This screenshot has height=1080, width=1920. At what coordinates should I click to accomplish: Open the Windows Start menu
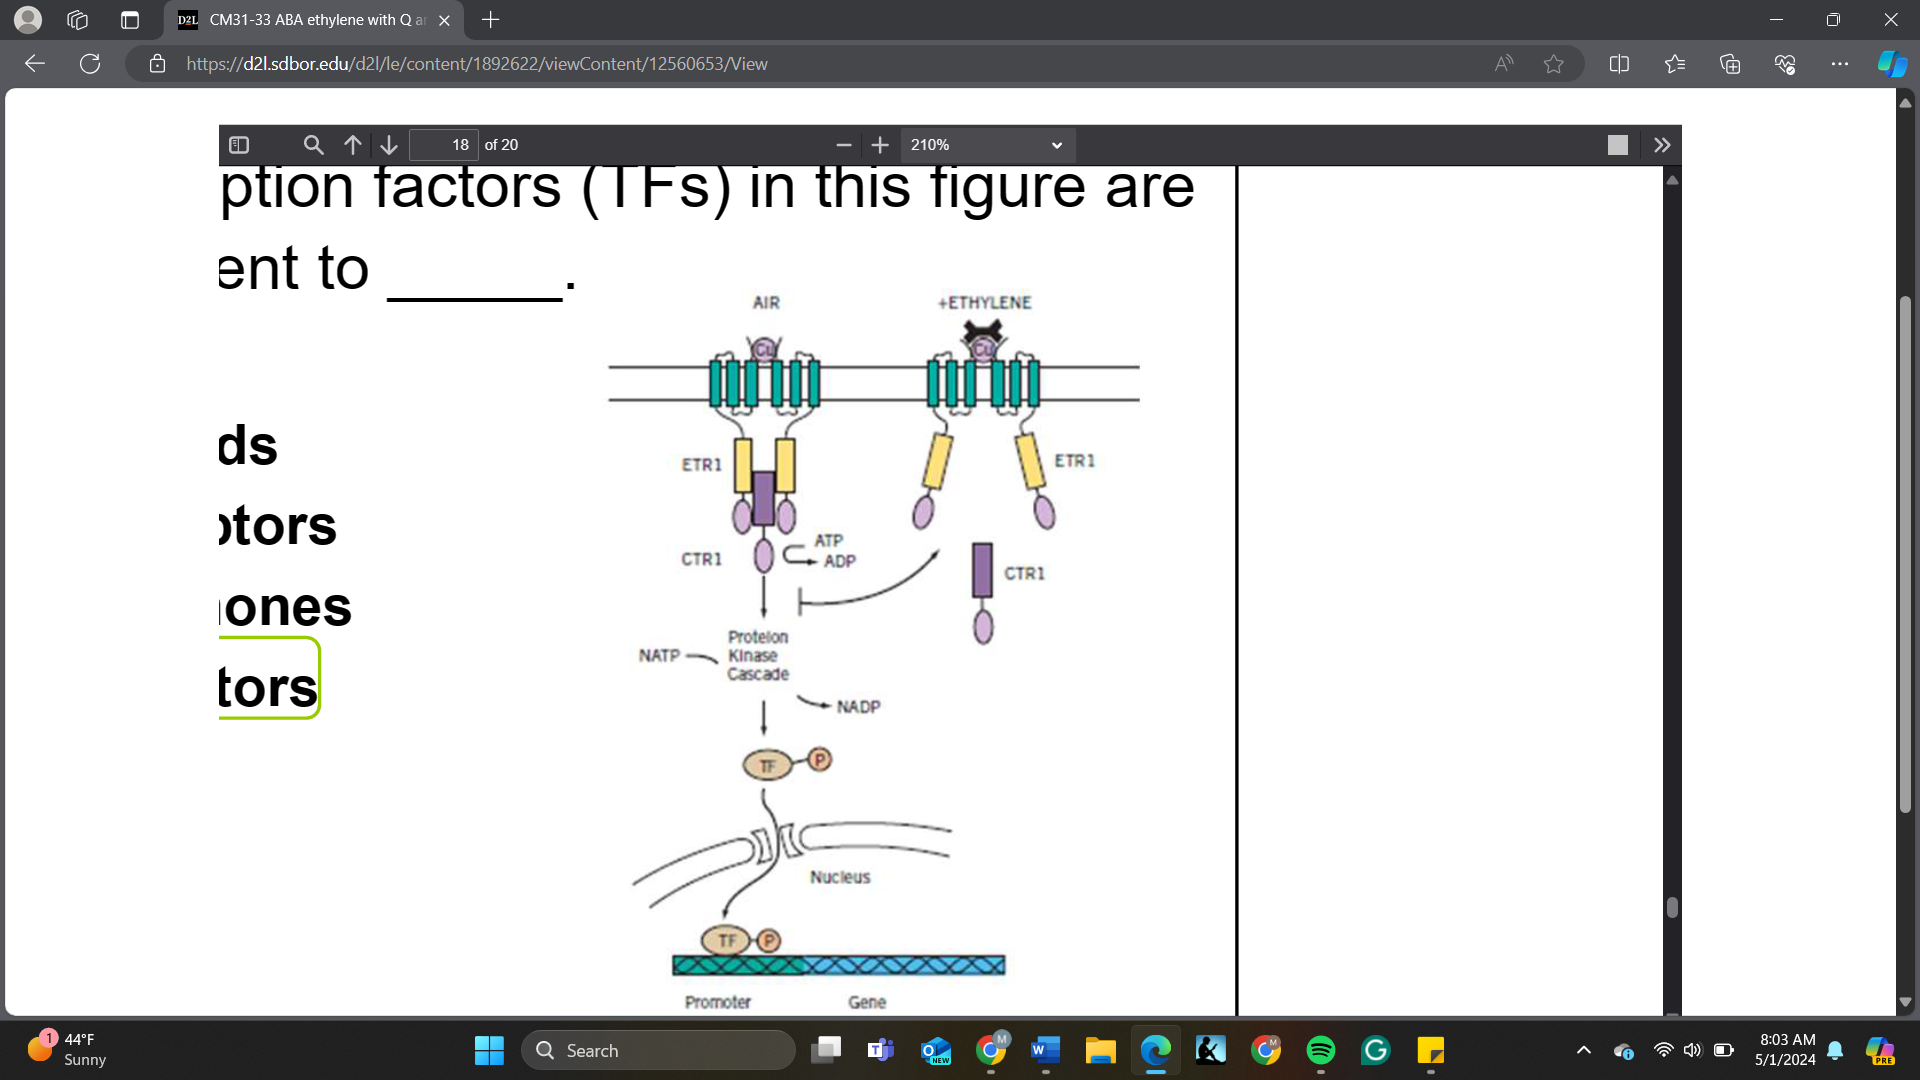(x=489, y=1050)
